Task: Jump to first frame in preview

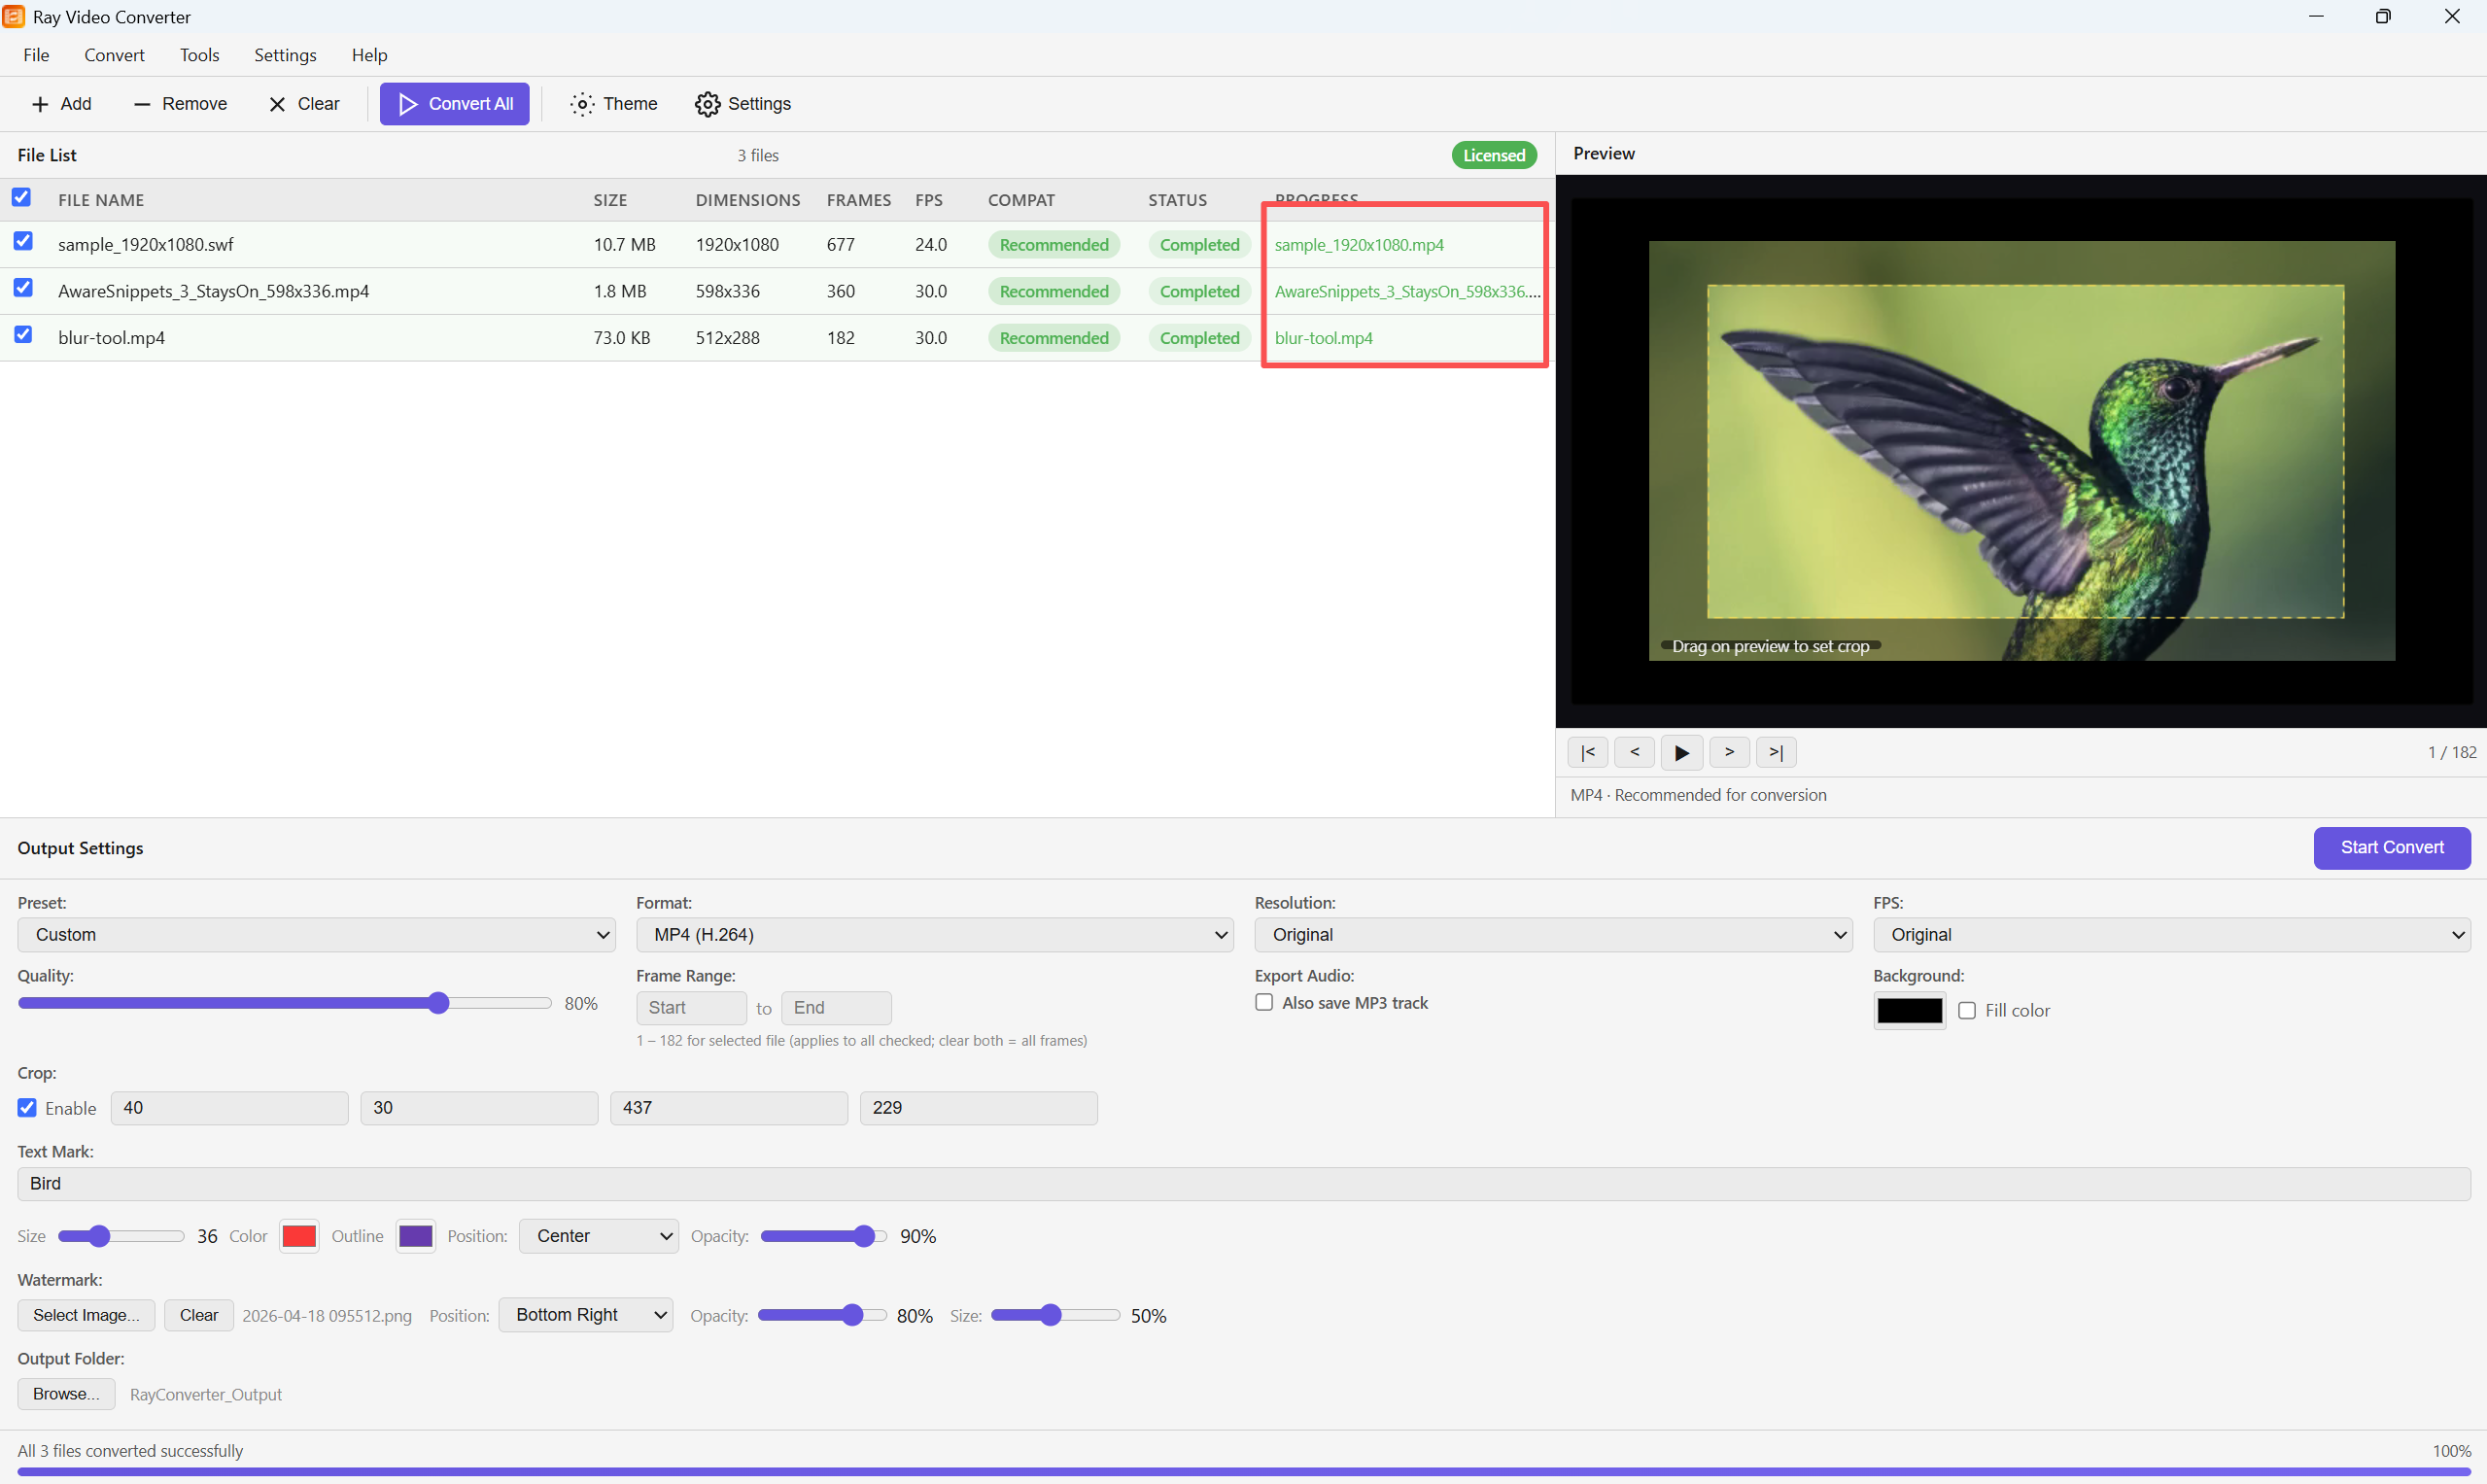Action: coord(1588,752)
